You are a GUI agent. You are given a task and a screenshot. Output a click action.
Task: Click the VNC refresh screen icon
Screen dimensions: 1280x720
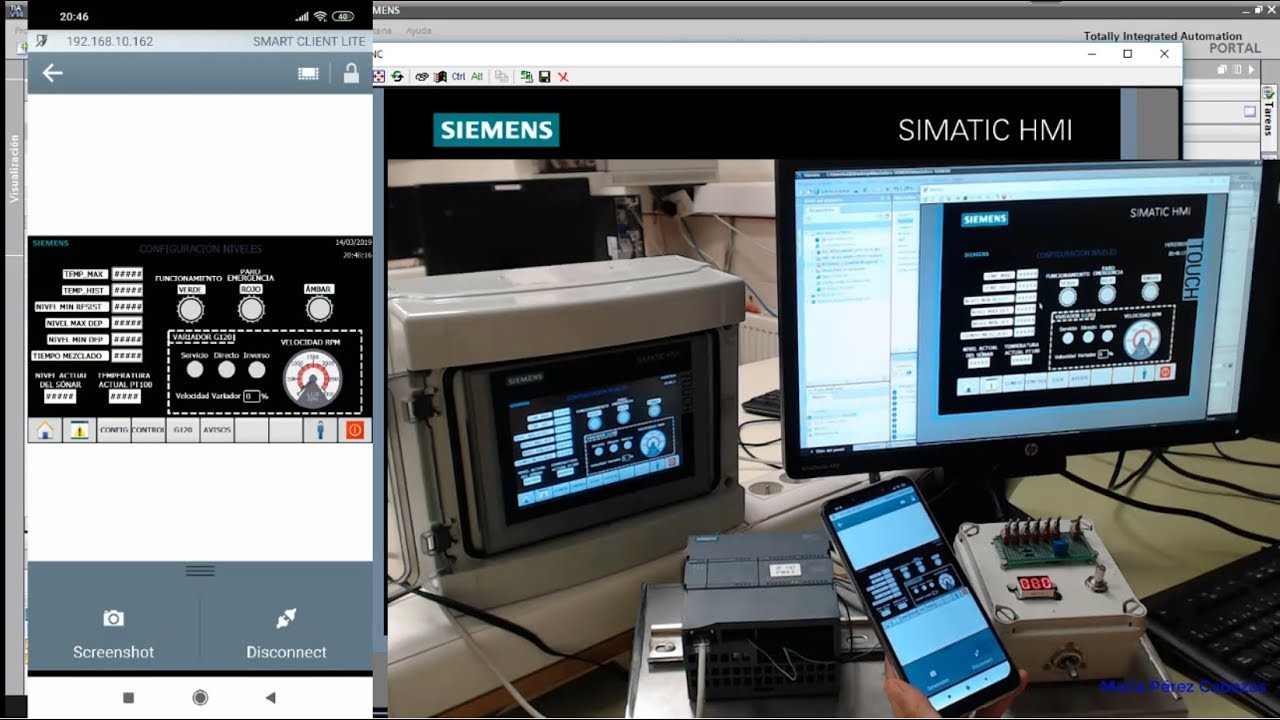397,76
